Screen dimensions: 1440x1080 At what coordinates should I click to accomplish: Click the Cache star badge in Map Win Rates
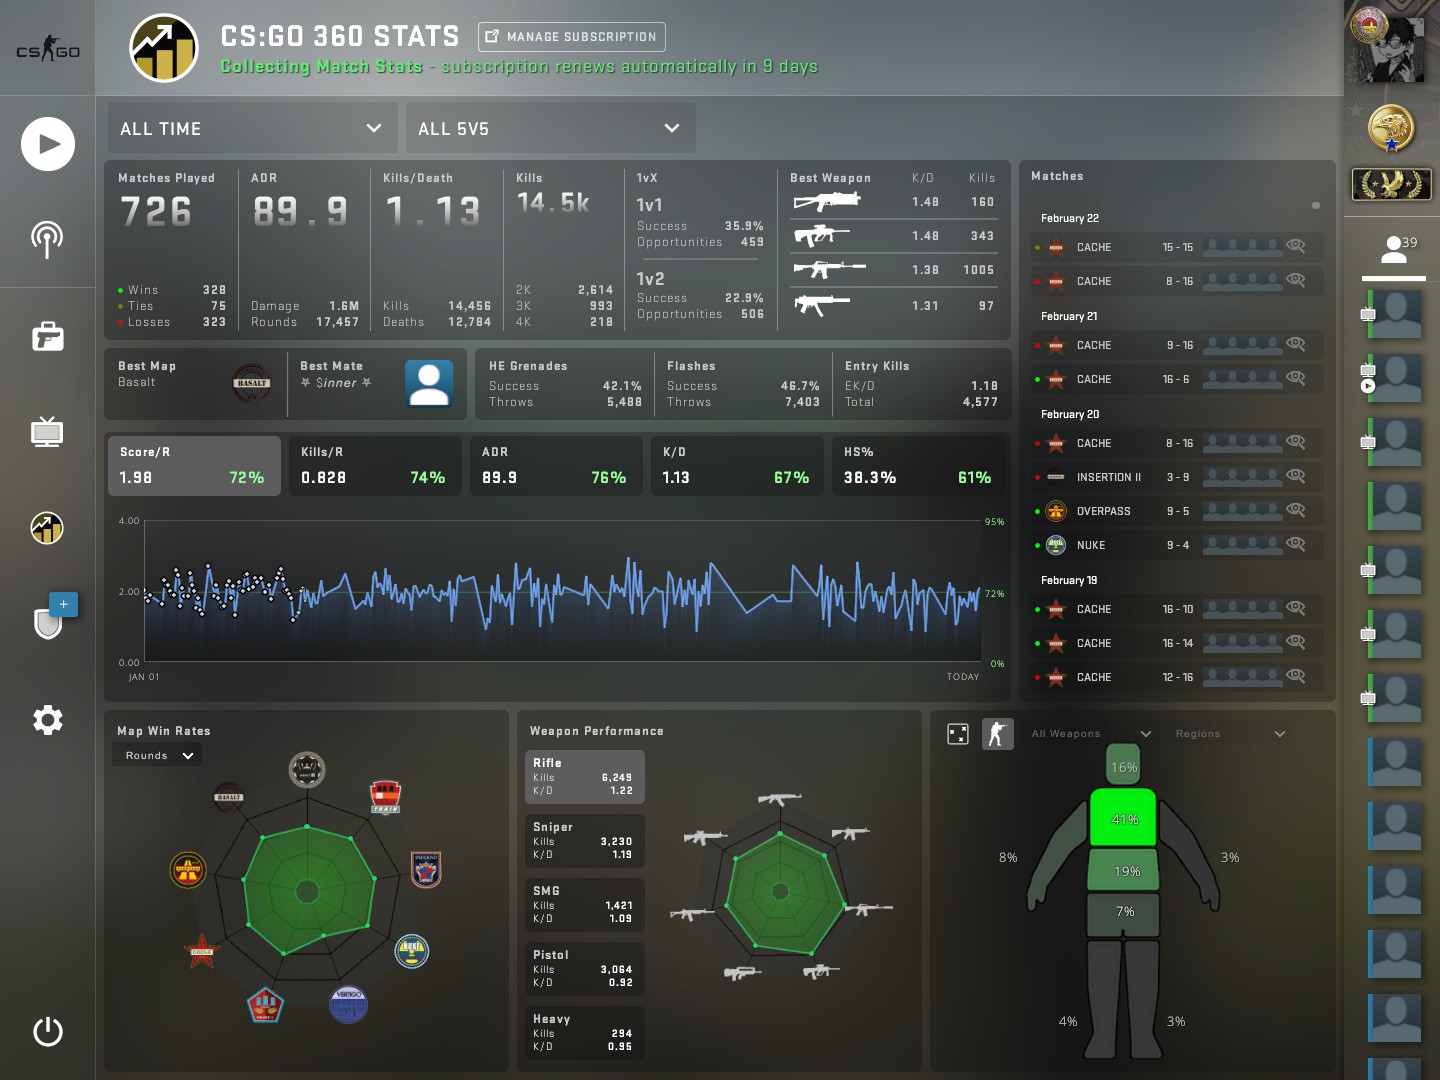pyautogui.click(x=202, y=951)
